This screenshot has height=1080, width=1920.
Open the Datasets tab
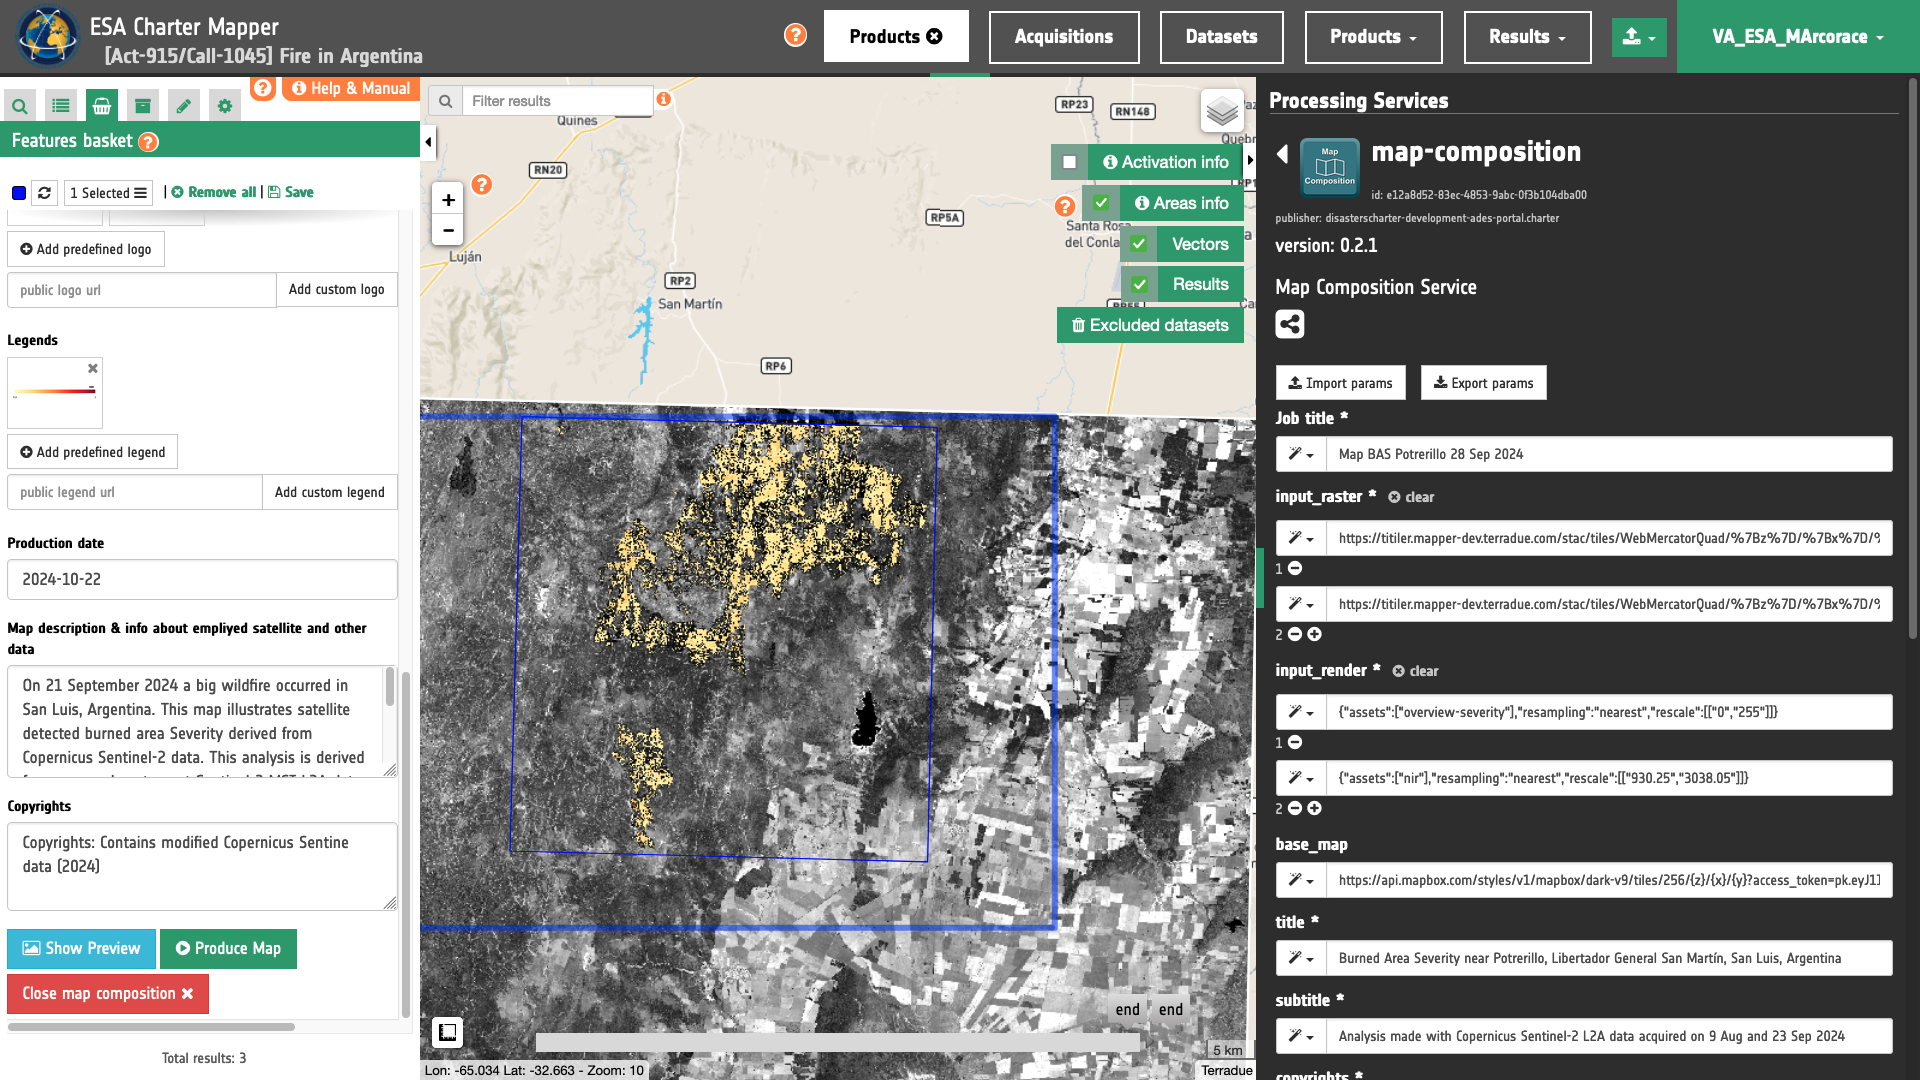coord(1221,37)
